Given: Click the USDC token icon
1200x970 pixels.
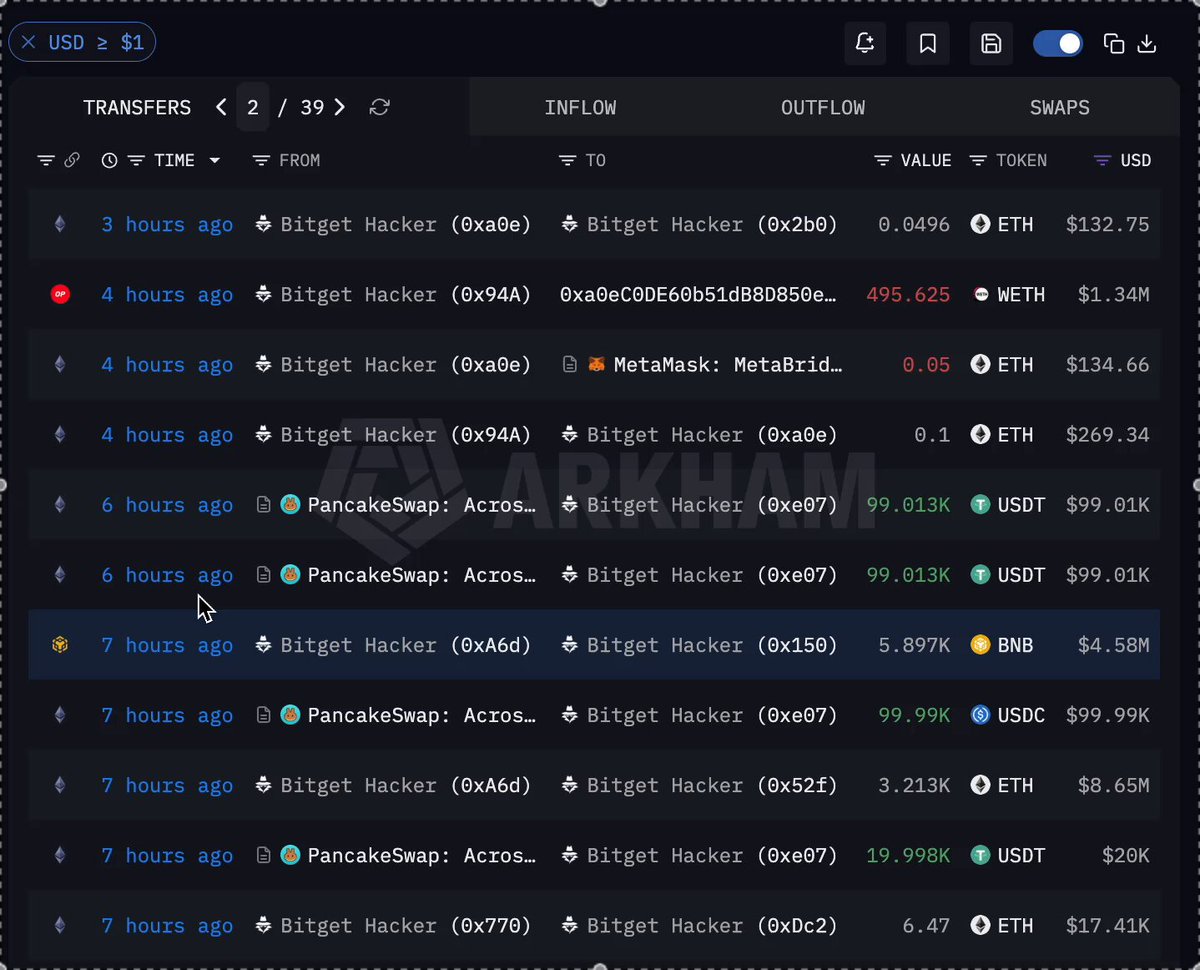Looking at the screenshot, I should [x=980, y=715].
